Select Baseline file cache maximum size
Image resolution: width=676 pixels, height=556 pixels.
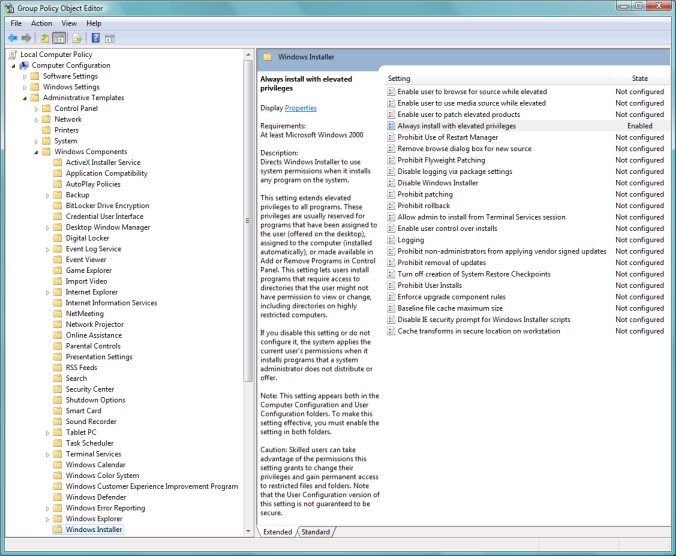[450, 308]
